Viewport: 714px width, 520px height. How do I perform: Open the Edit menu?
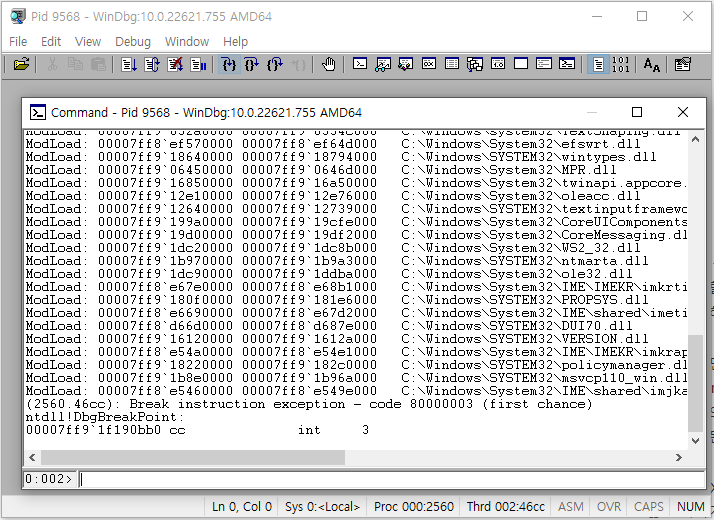51,41
